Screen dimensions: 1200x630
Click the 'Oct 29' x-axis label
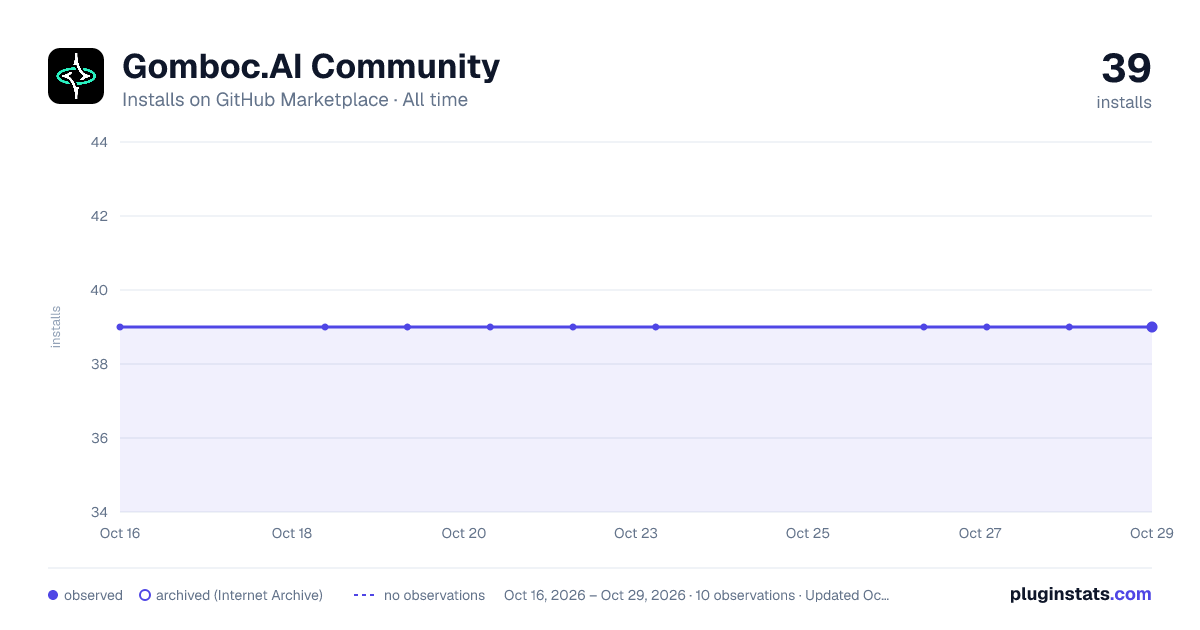point(1150,533)
